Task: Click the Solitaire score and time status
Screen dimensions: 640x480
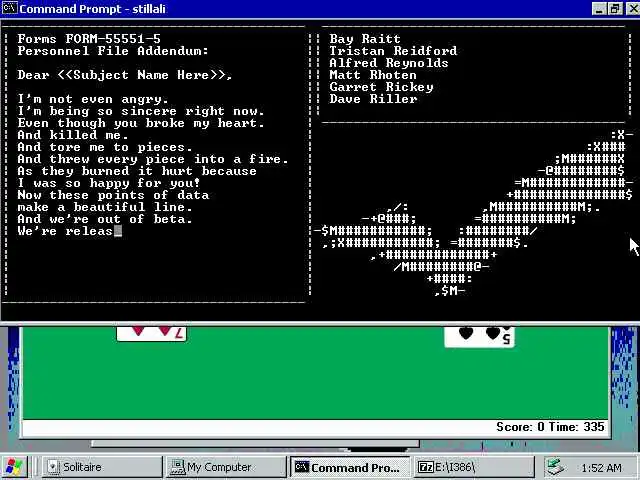Action: coord(550,427)
